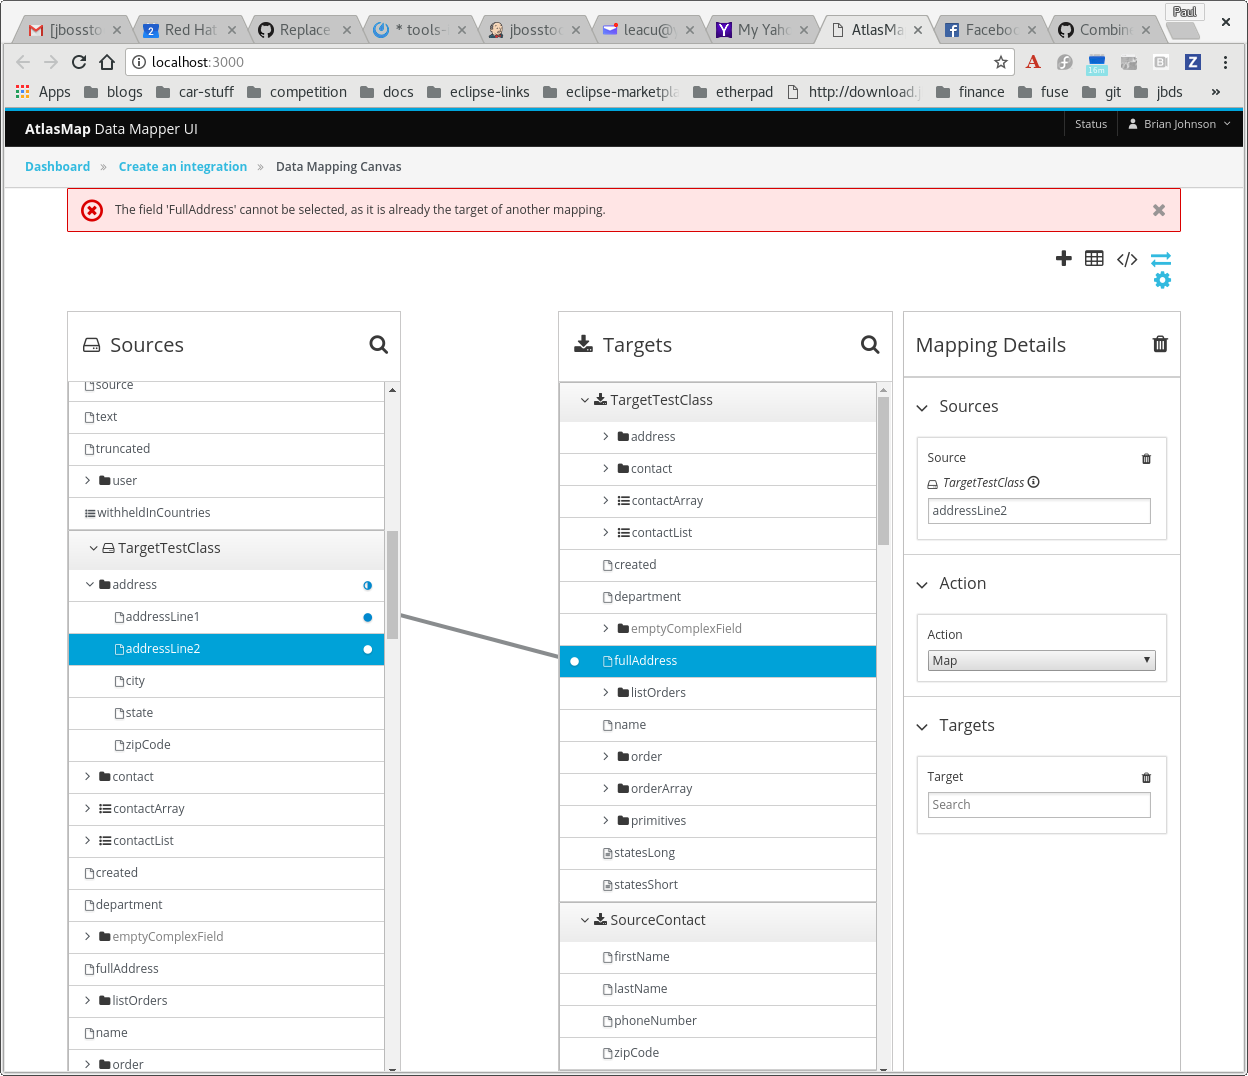Remove the source with its trash icon
Screen dimensions: 1248x1076
pyautogui.click(x=1146, y=458)
